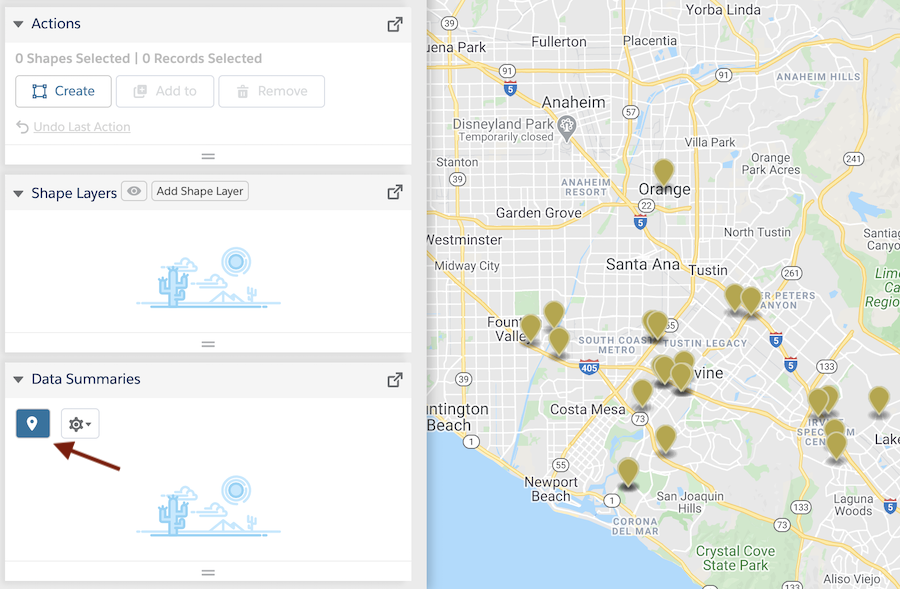Click the top pin in Fountain Valley cluster
900x589 pixels.
pos(554,315)
